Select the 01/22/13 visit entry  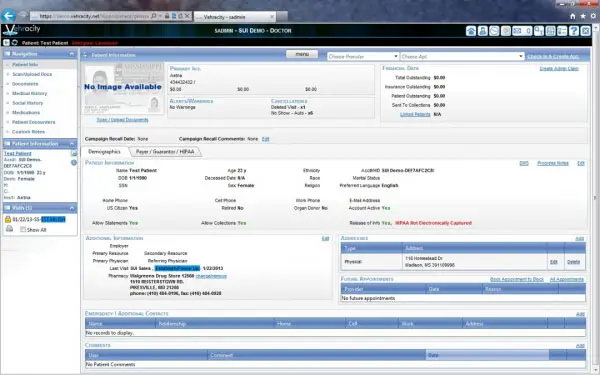pyautogui.click(x=39, y=219)
